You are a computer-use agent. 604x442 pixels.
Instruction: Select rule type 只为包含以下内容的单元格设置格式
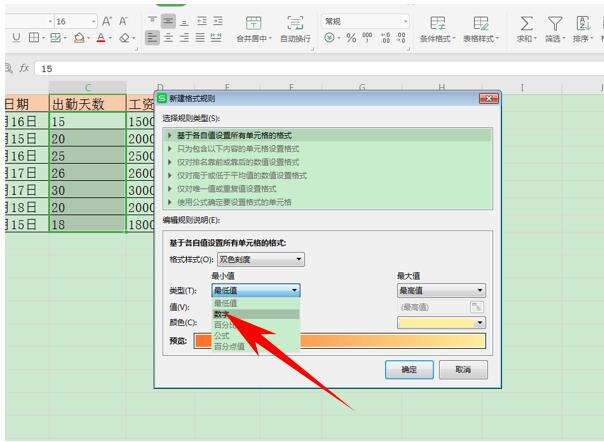coord(327,149)
